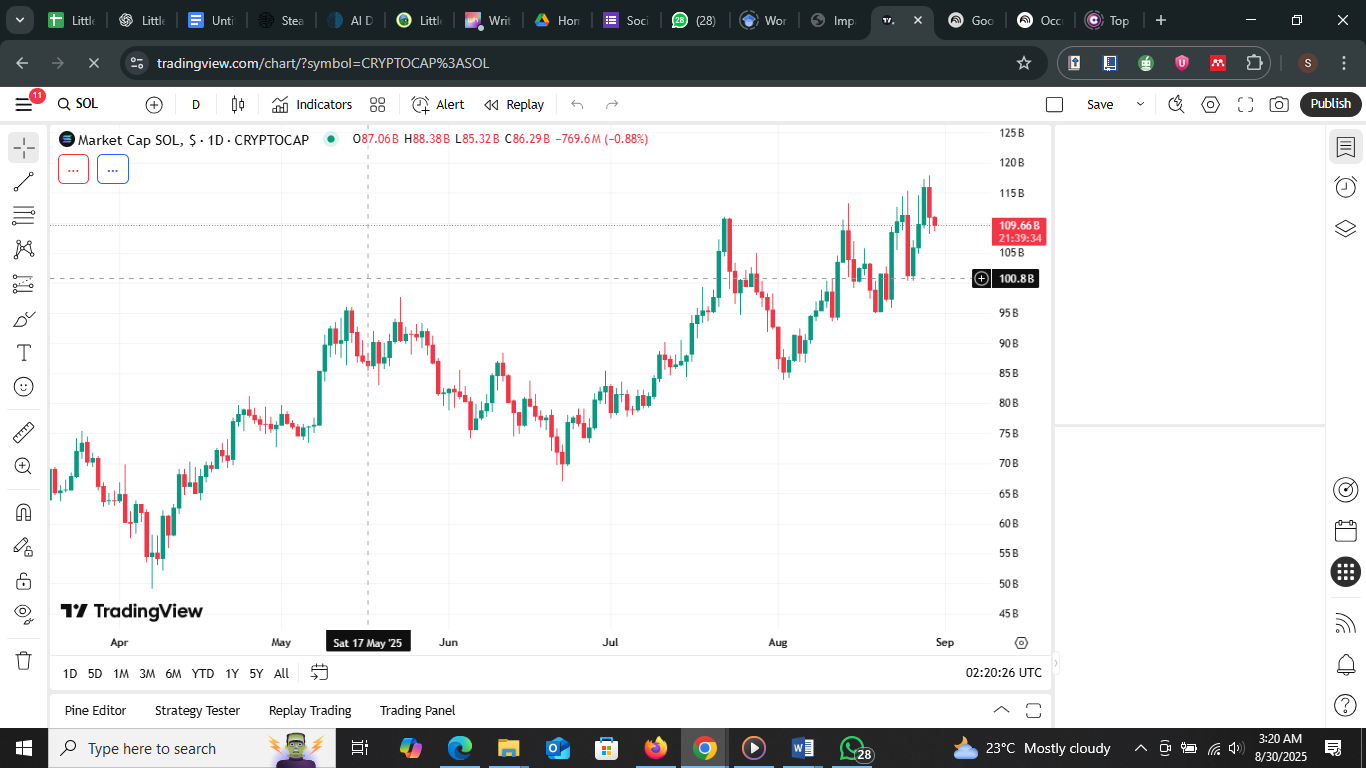The height and width of the screenshot is (768, 1366).
Task: Toggle Magnet mode on
Action: click(24, 512)
